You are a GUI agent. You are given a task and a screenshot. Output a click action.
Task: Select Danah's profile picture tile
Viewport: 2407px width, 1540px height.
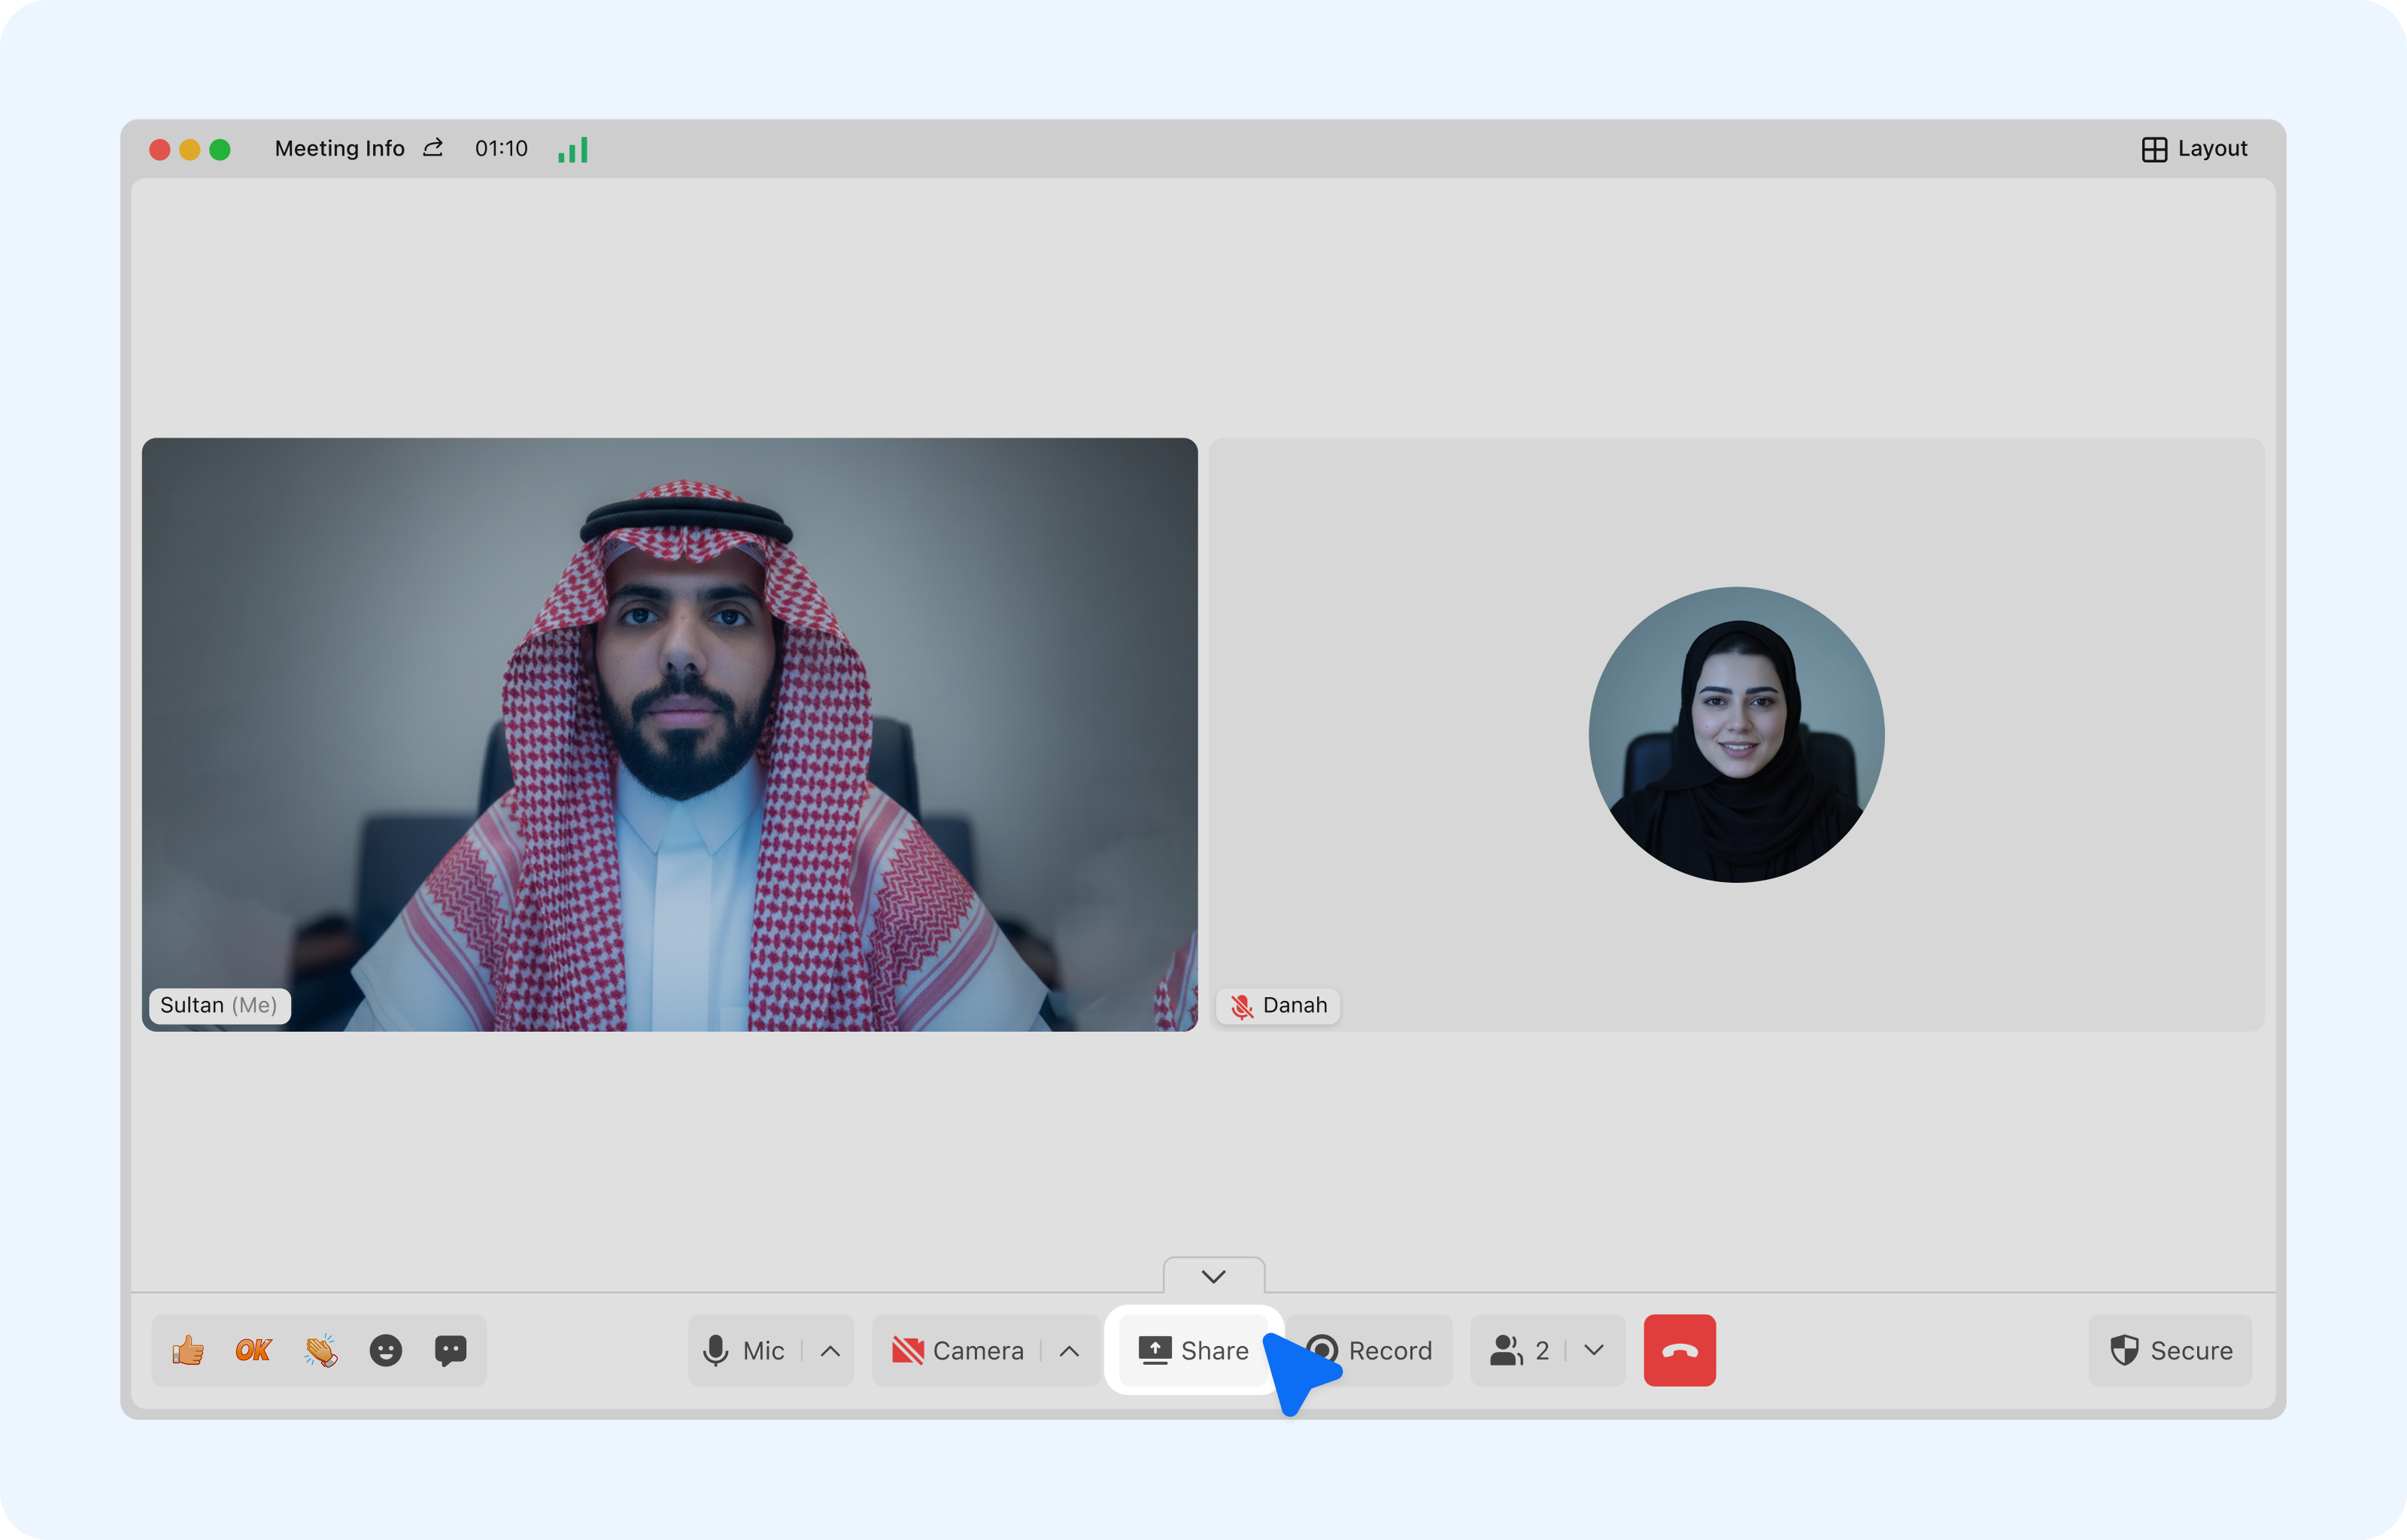(1736, 734)
